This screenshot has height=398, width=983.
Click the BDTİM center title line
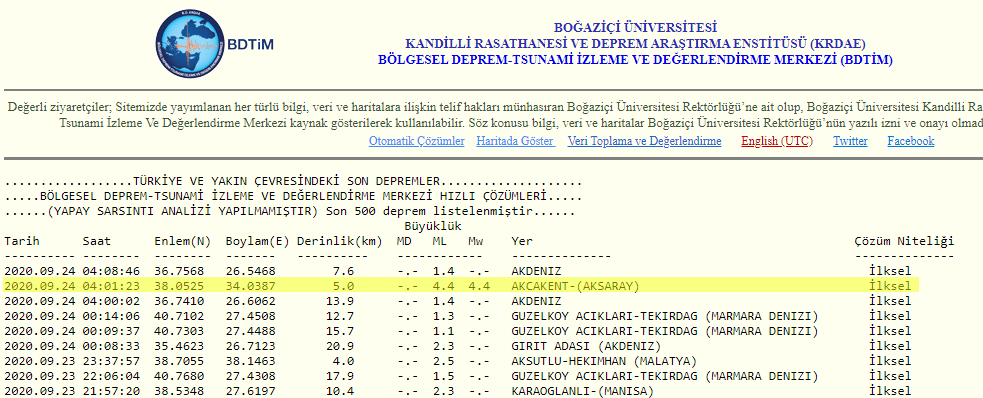point(635,60)
